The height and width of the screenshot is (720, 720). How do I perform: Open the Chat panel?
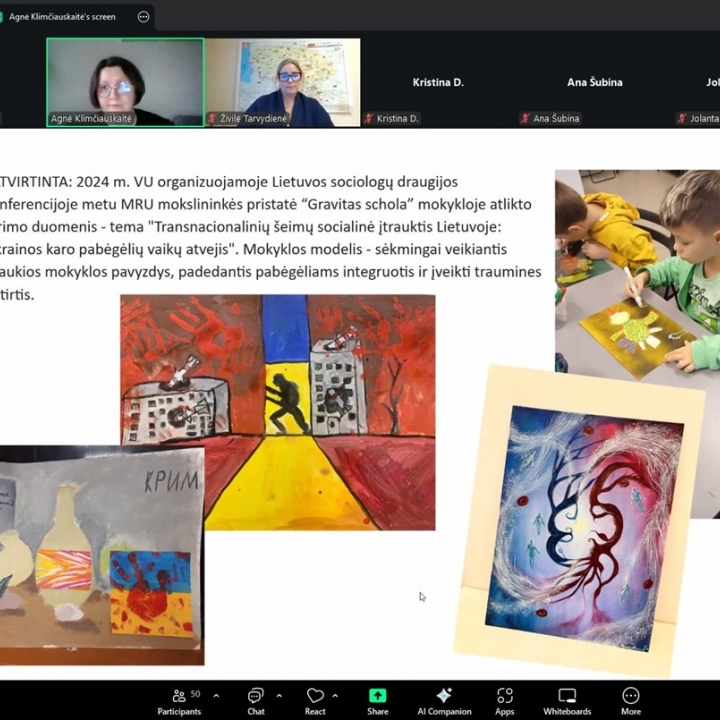click(x=256, y=700)
